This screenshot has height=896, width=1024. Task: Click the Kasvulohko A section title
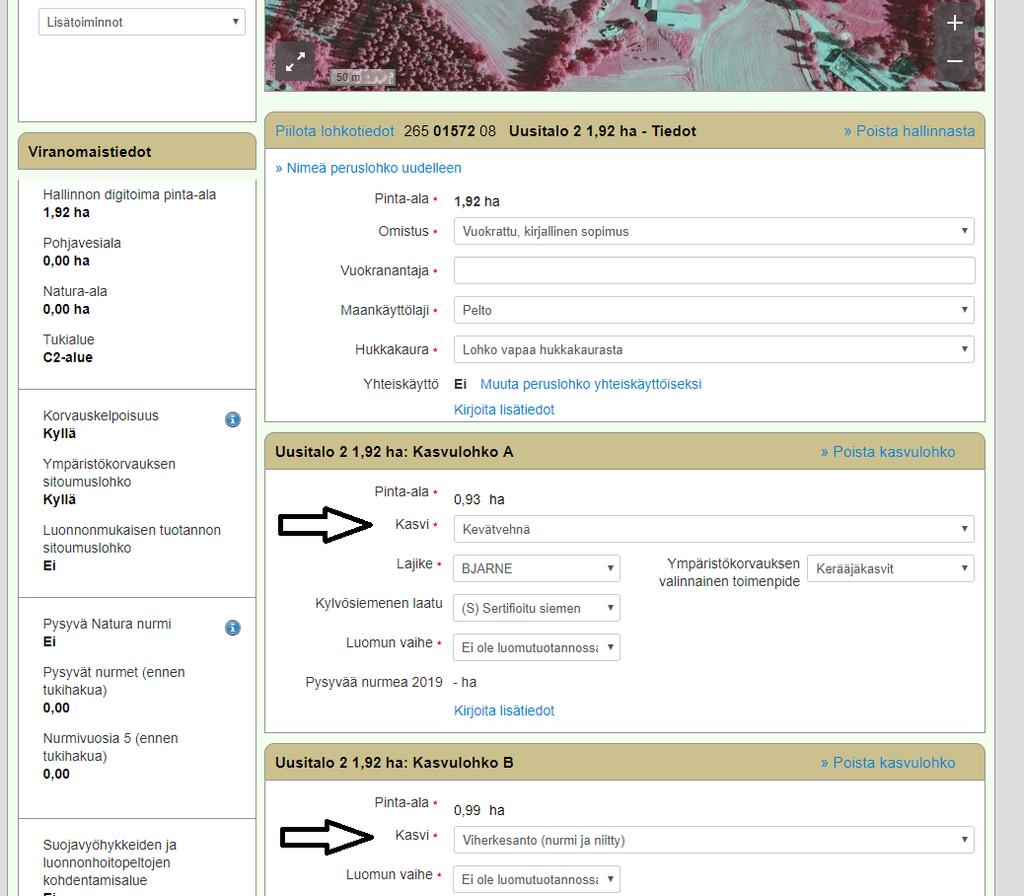point(394,452)
